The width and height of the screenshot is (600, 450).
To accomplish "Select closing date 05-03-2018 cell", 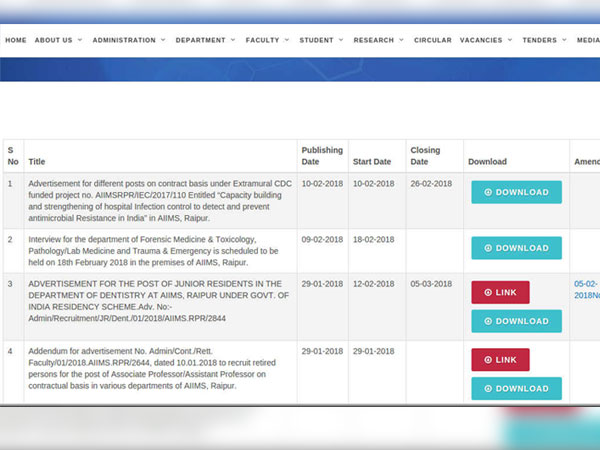I will (431, 284).
